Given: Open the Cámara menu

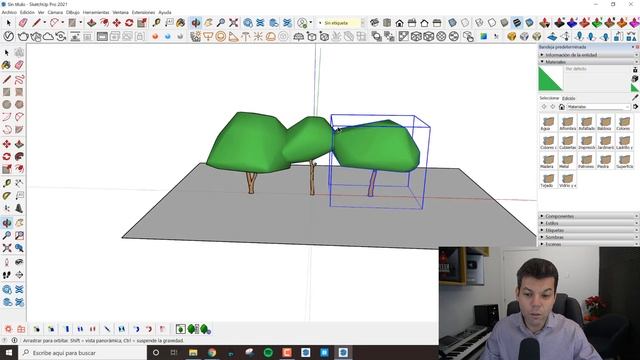Looking at the screenshot, I should click(x=55, y=12).
